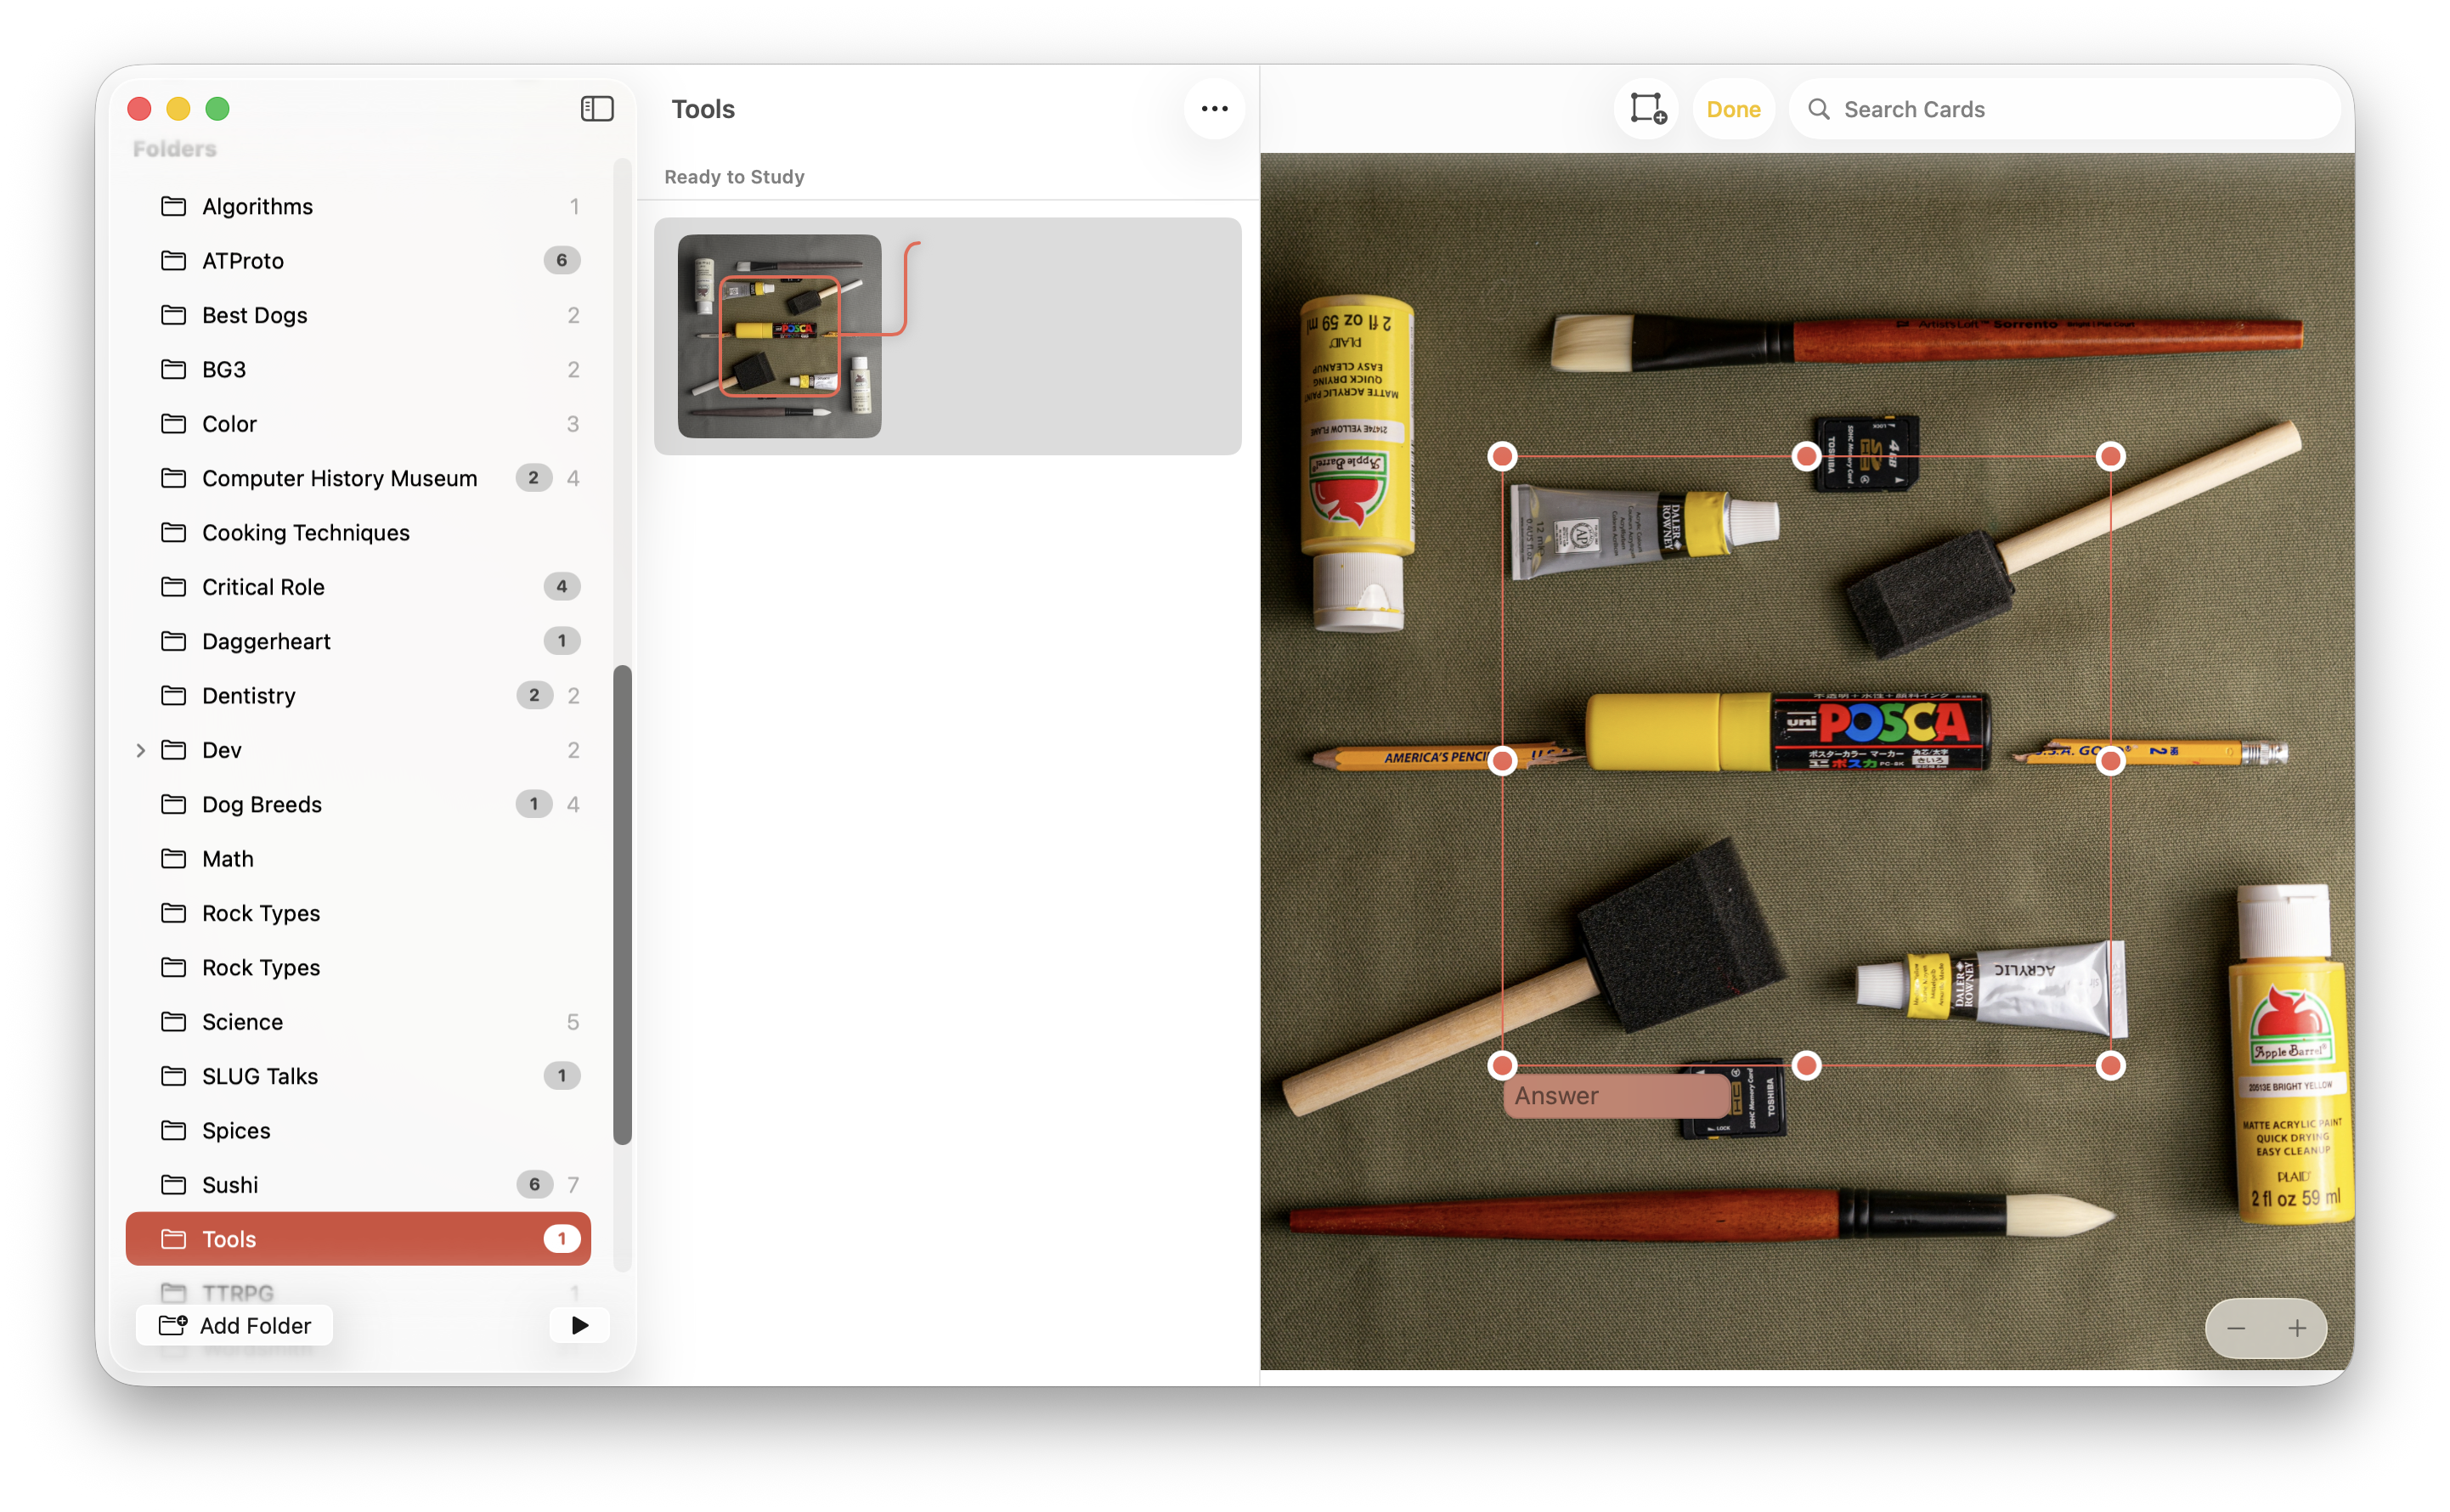Focus the Search Cards field

coord(2064,109)
